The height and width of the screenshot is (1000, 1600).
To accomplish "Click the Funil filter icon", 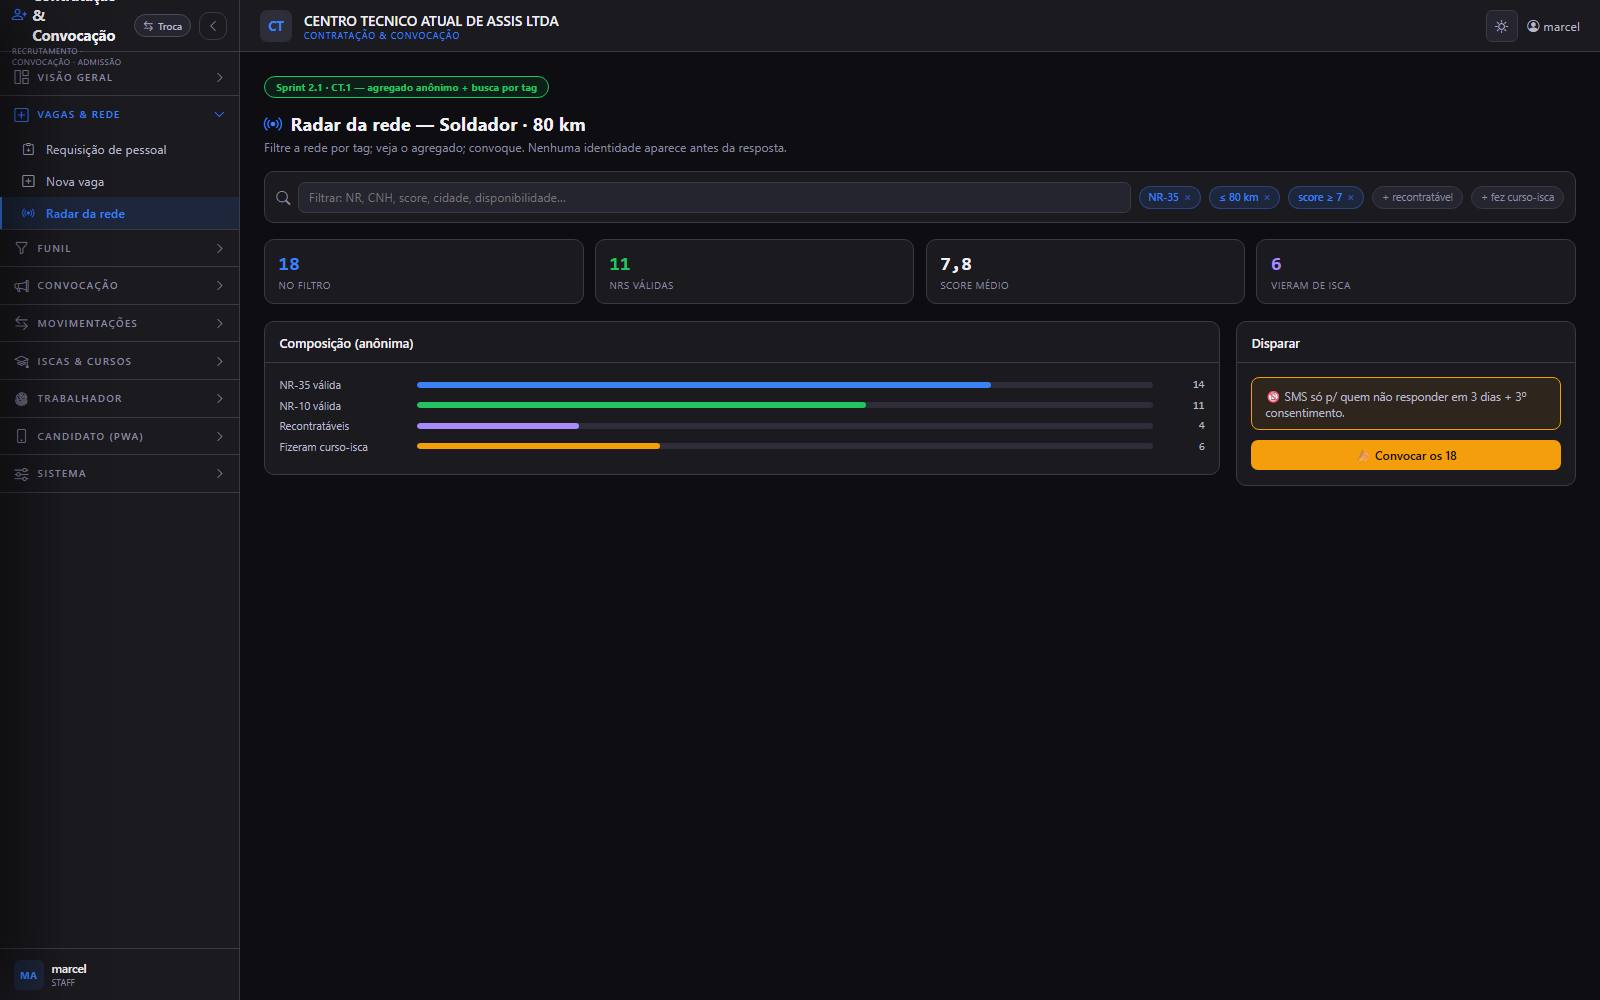I will point(22,248).
